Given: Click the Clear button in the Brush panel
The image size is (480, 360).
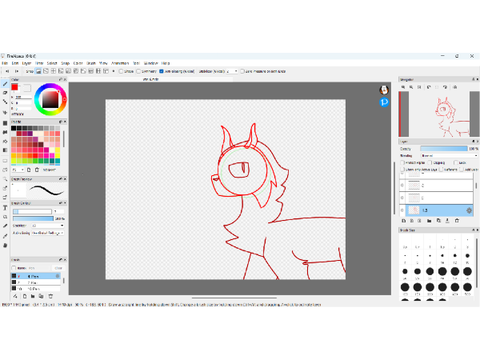Looking at the screenshot, I should pos(58,268).
